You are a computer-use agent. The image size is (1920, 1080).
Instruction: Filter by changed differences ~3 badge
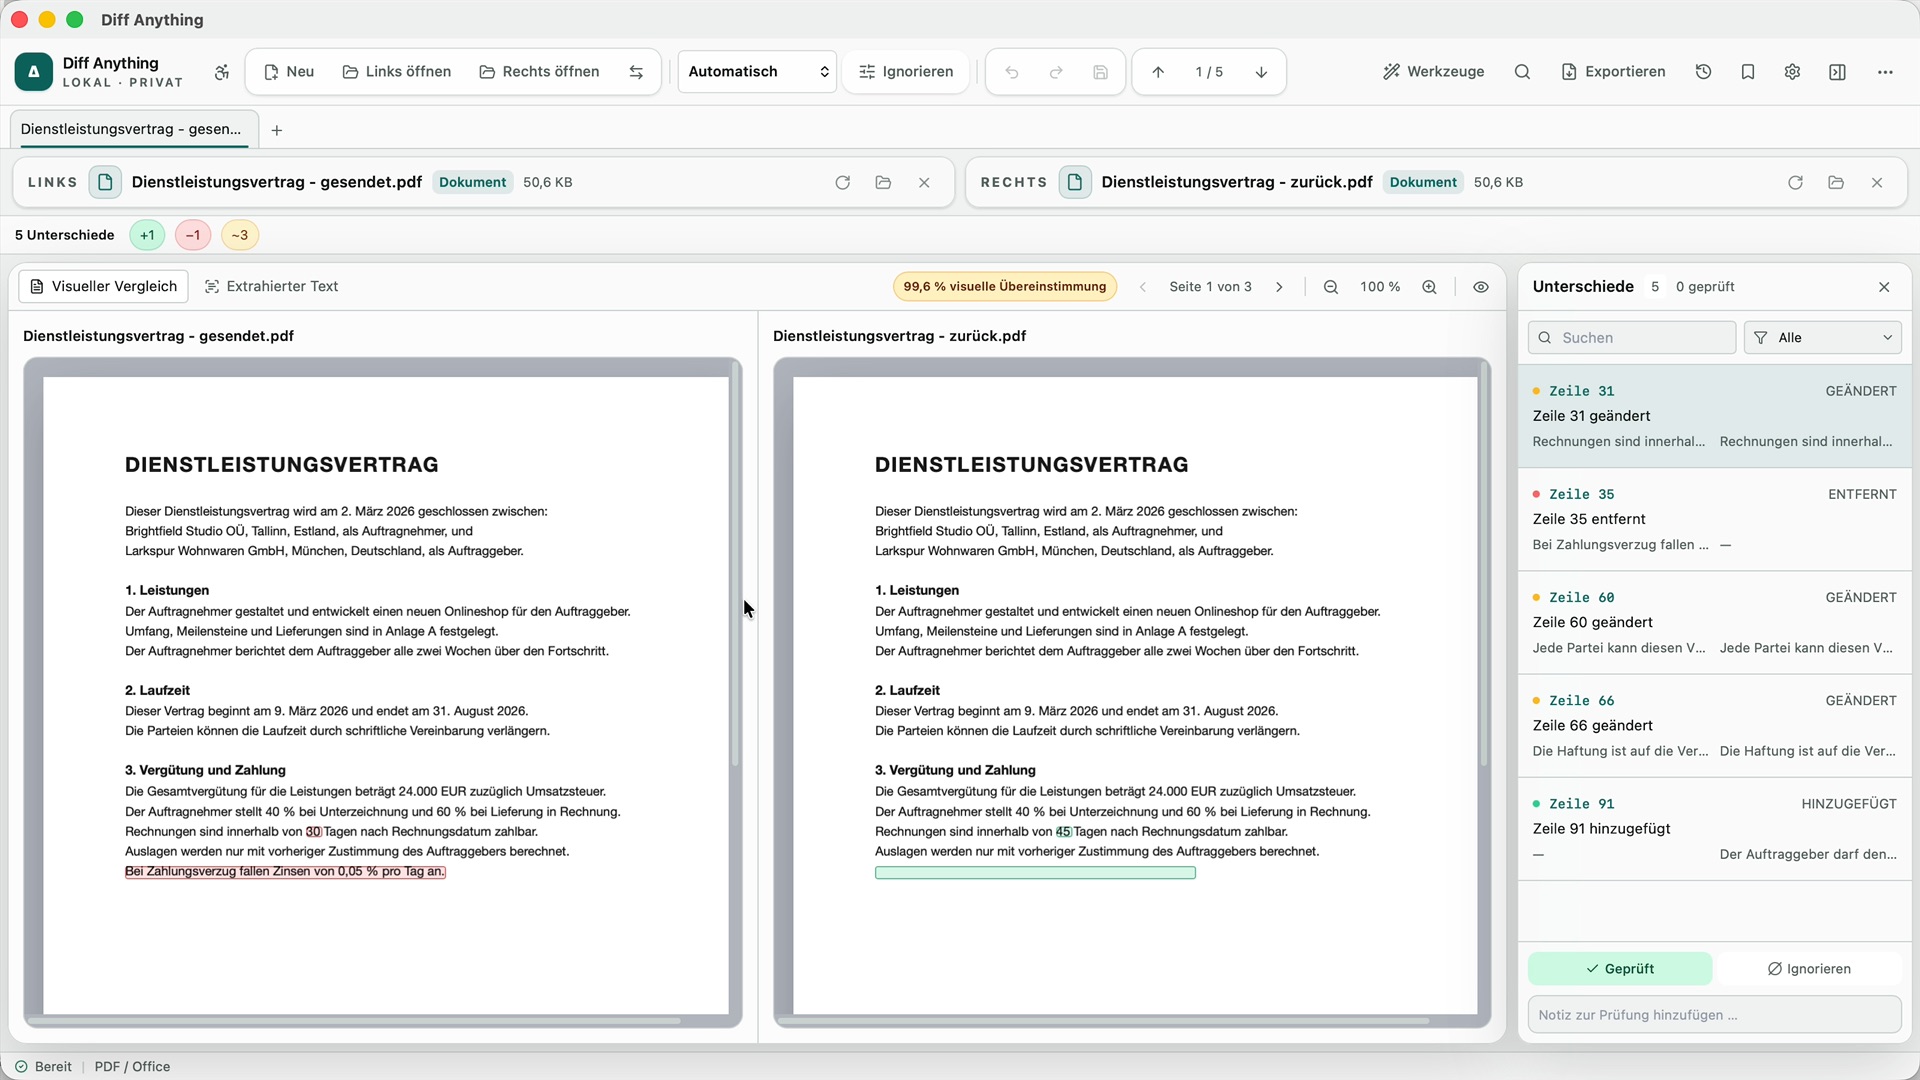240,235
